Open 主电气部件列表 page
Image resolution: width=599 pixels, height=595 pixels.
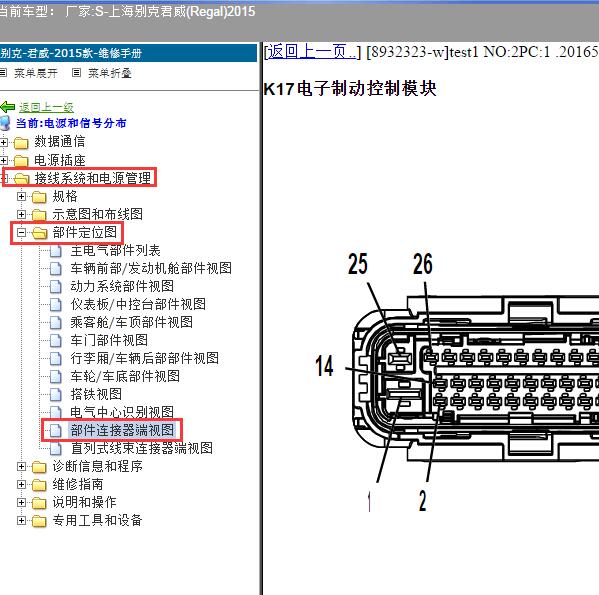tap(115, 251)
